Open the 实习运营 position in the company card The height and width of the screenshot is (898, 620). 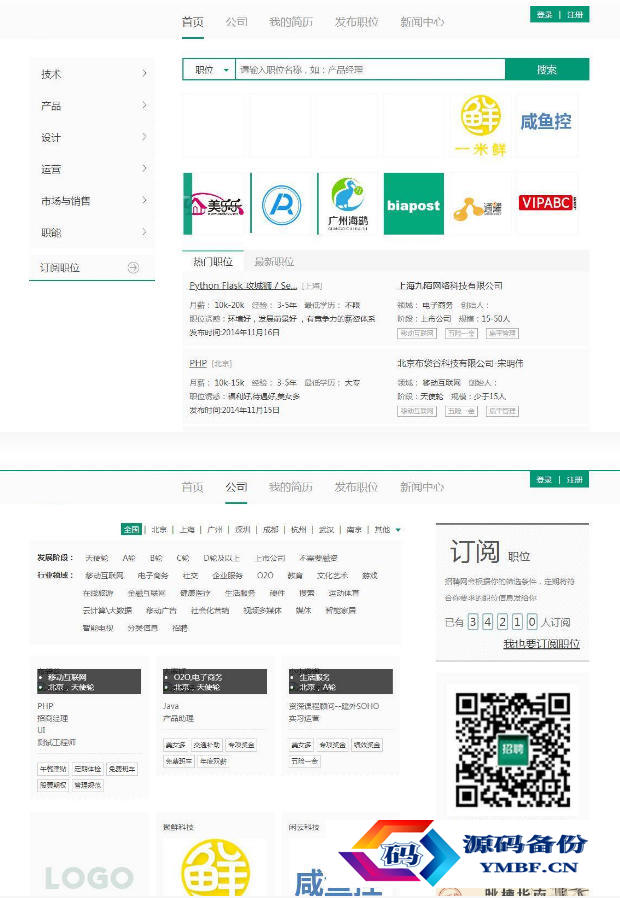304,718
